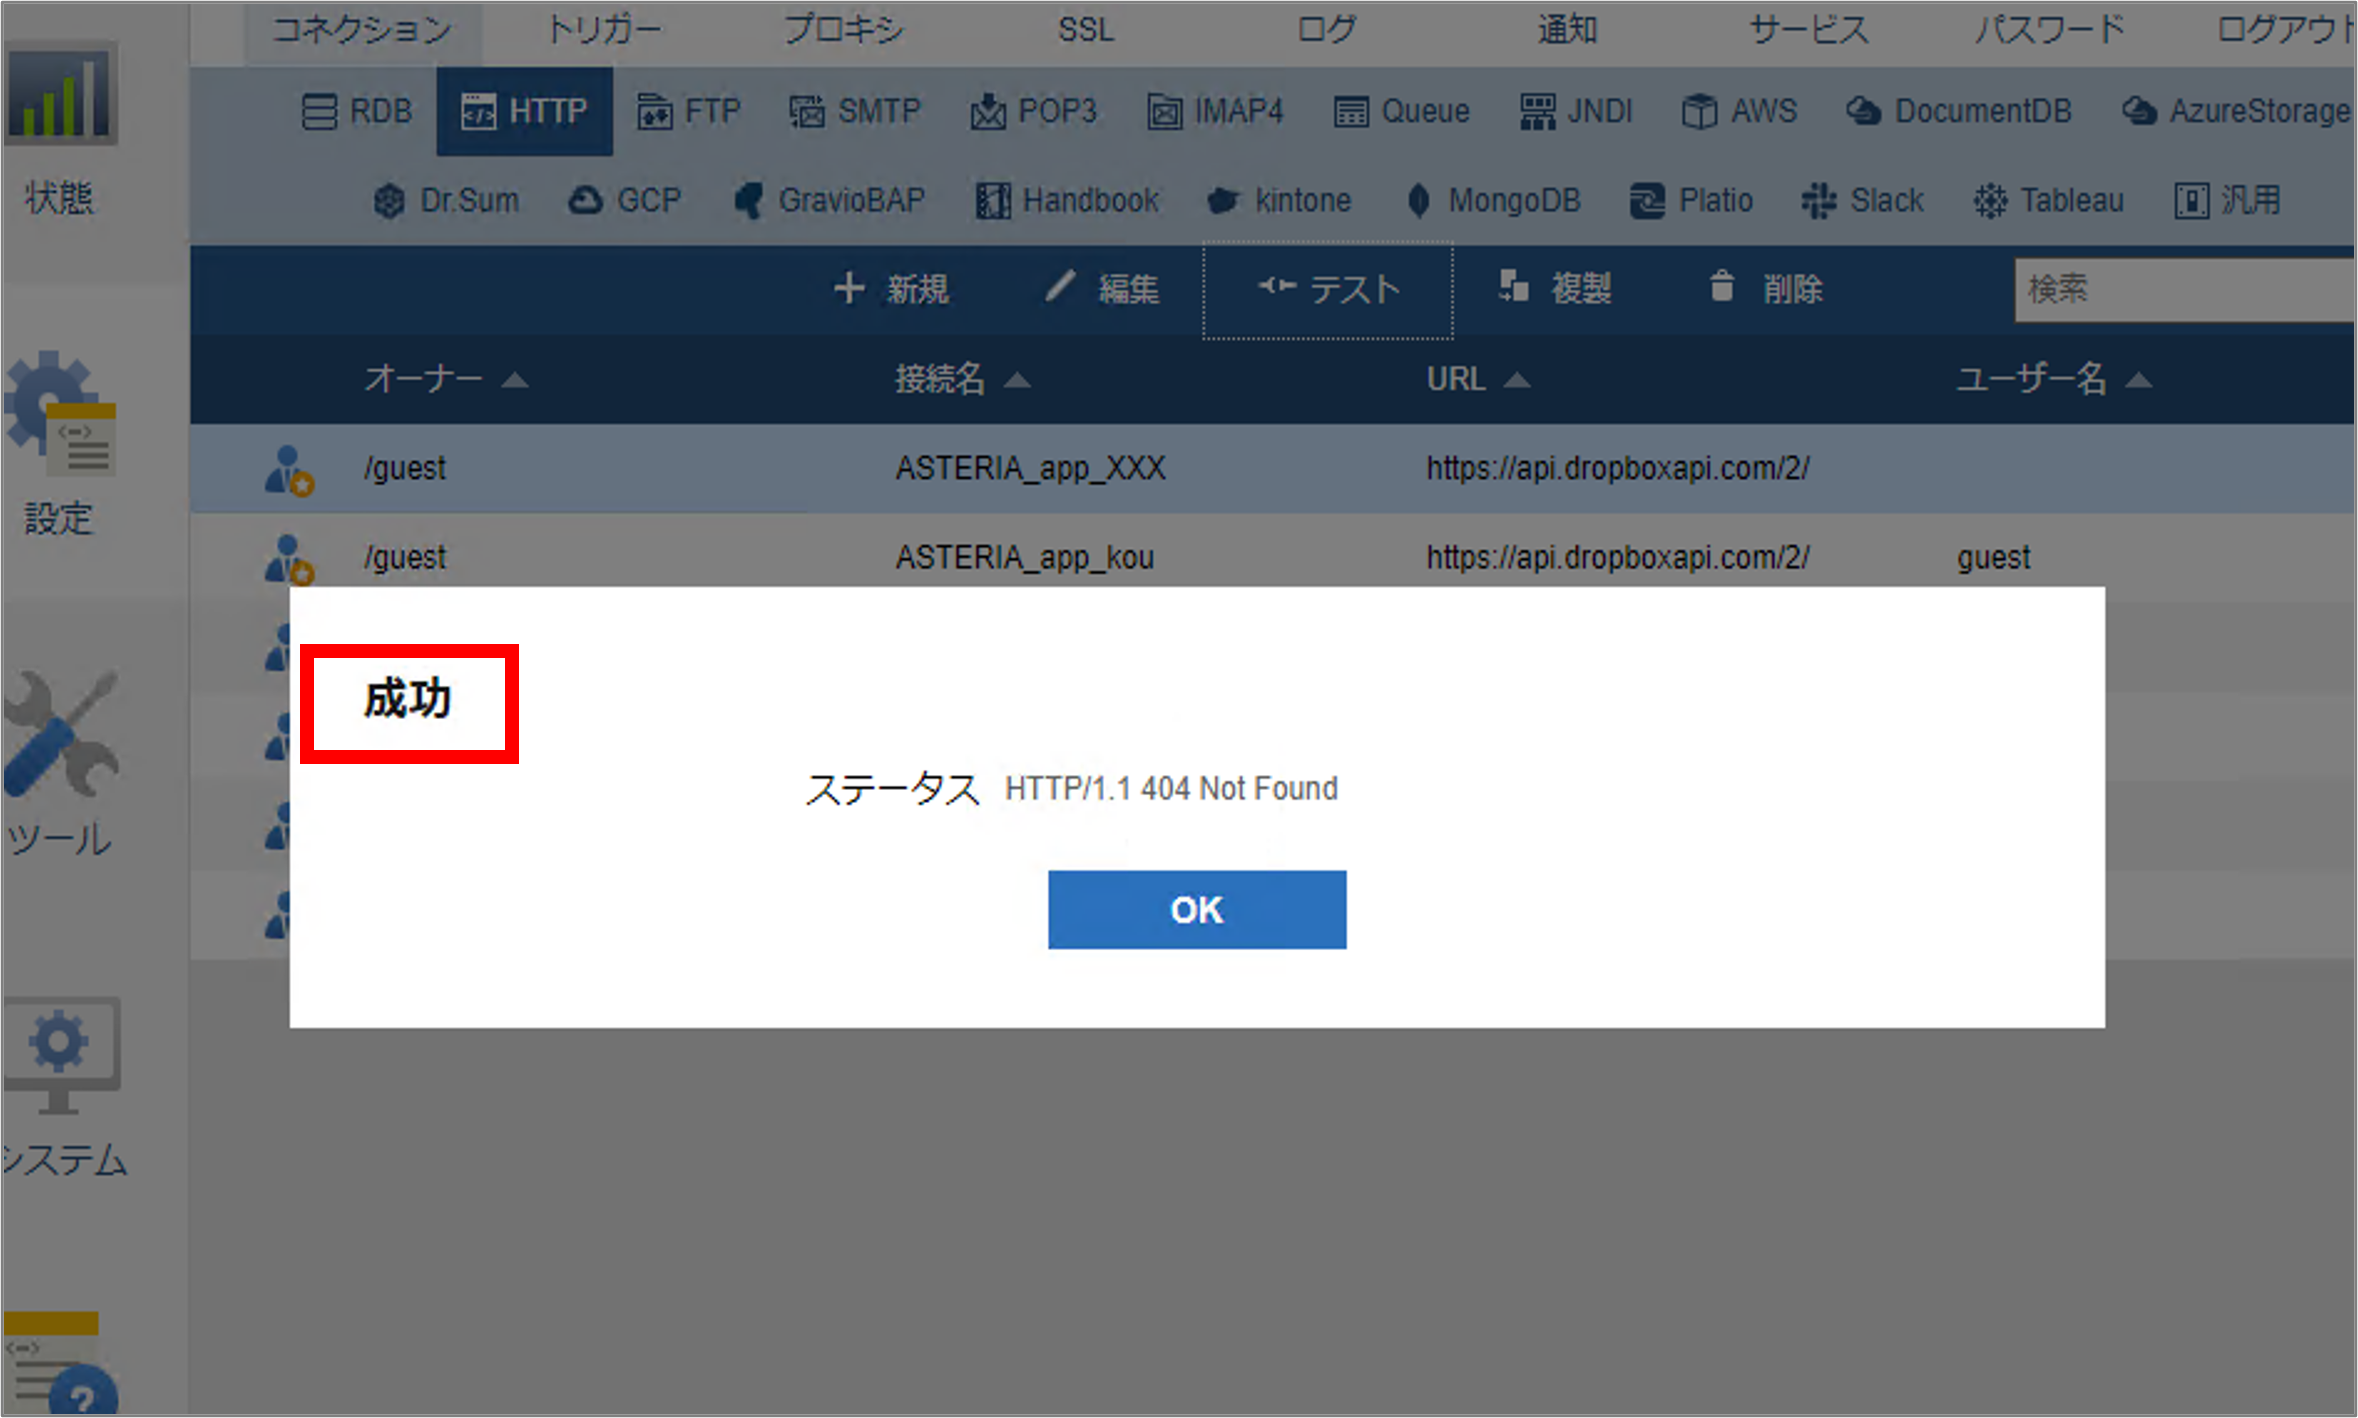The image size is (2358, 1418).
Task: Select the ASTERIA_app_kou connection row
Action: pos(1272,555)
